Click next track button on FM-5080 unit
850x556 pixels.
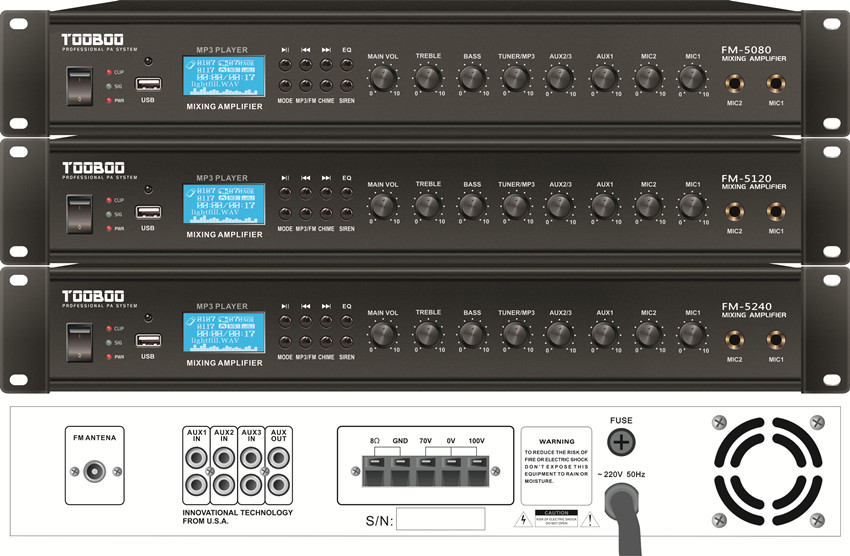point(326,64)
